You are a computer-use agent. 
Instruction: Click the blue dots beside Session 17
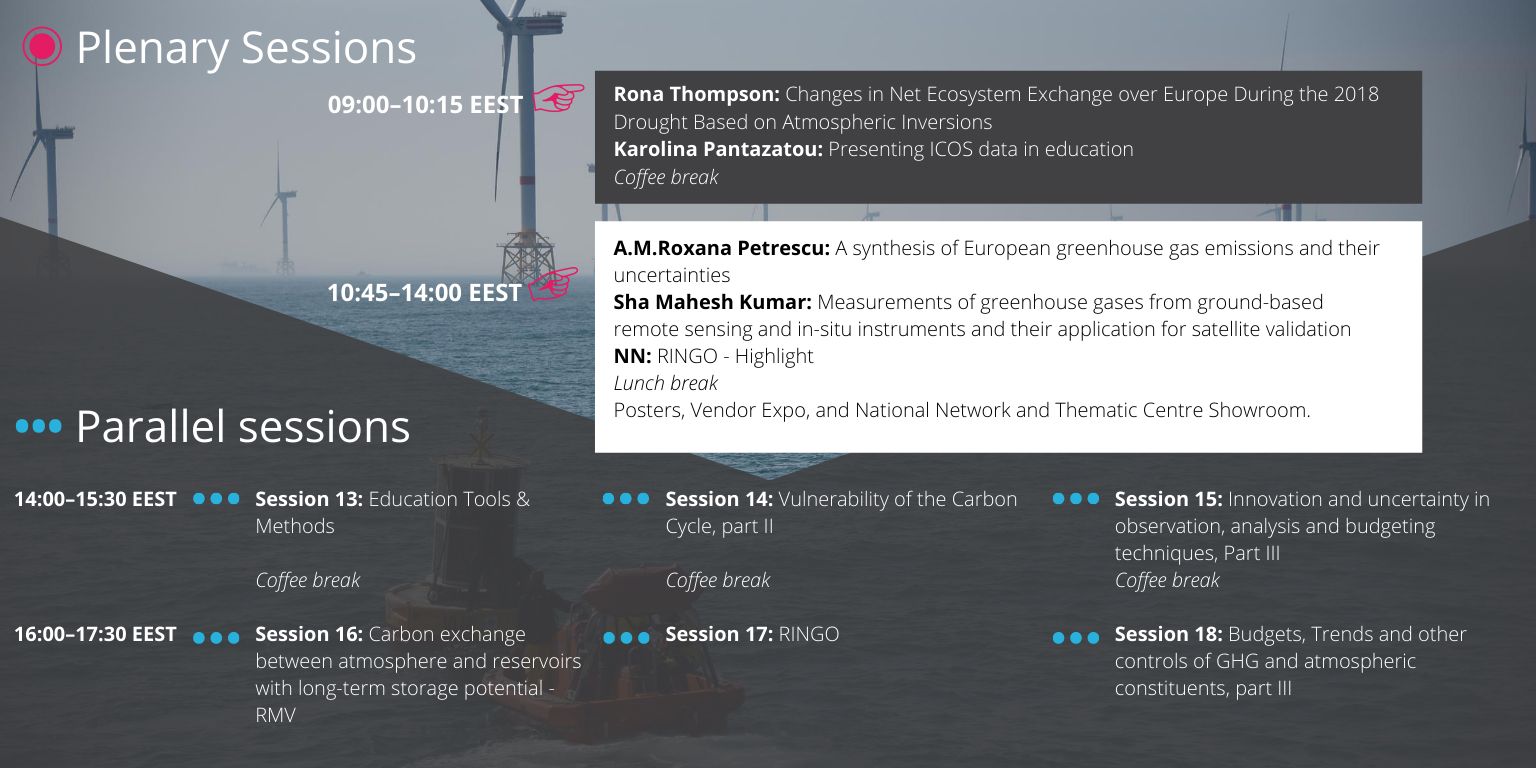coord(626,636)
